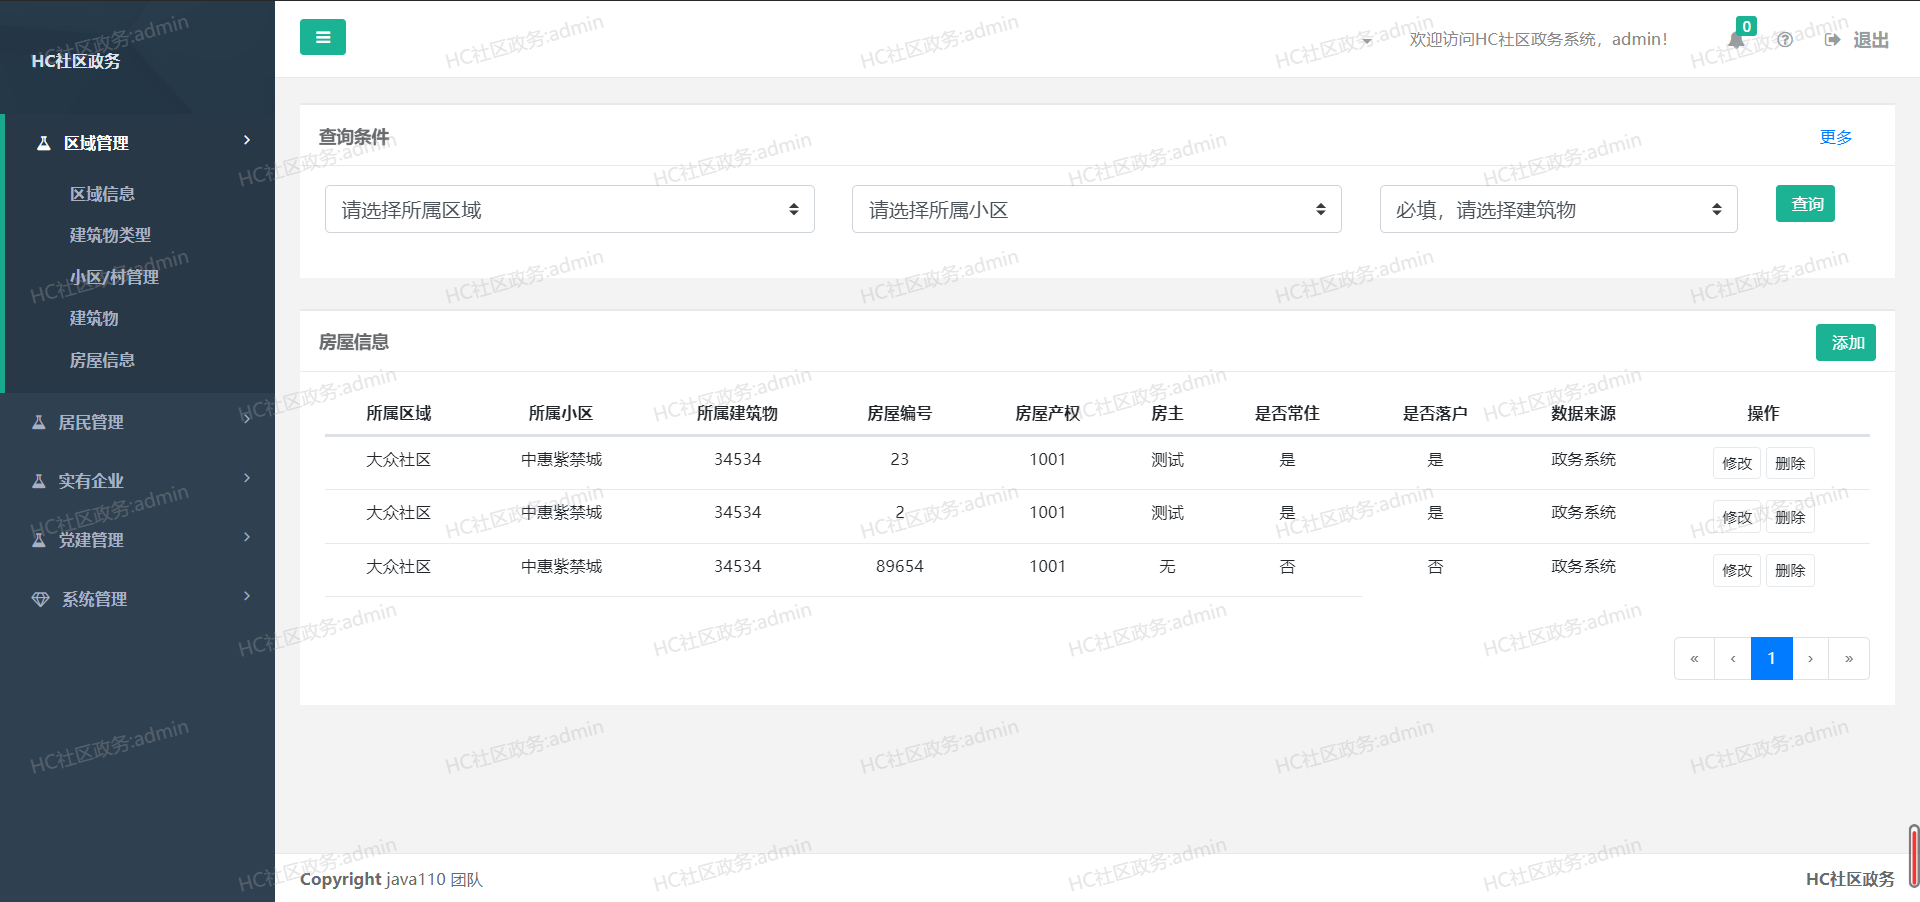Open the 建筑物类型 menu item

point(110,235)
